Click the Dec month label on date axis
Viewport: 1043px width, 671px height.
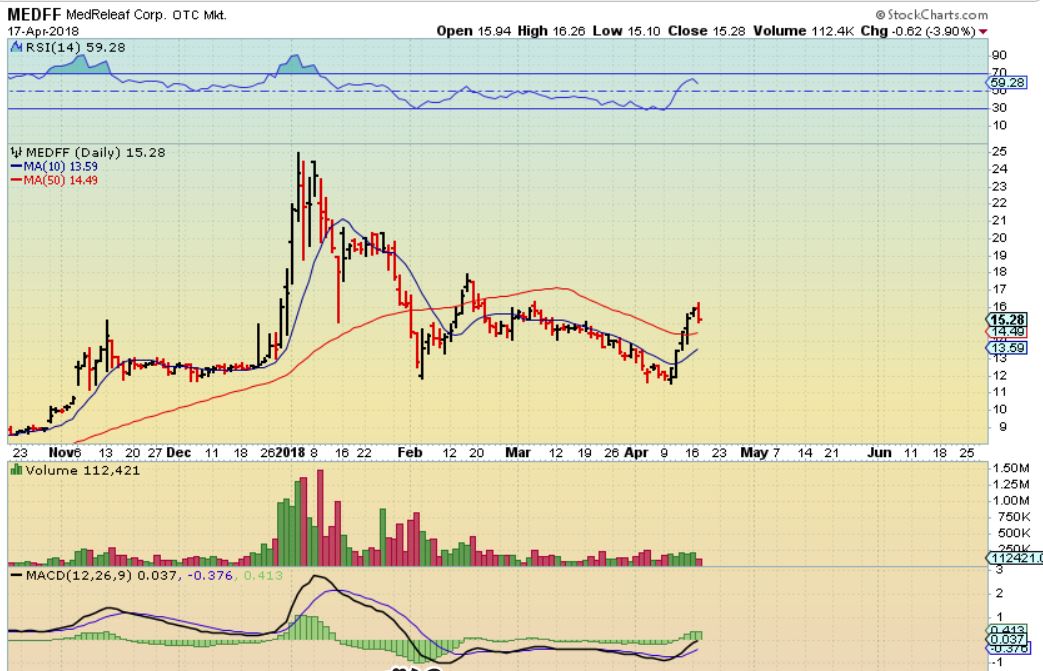coord(179,452)
